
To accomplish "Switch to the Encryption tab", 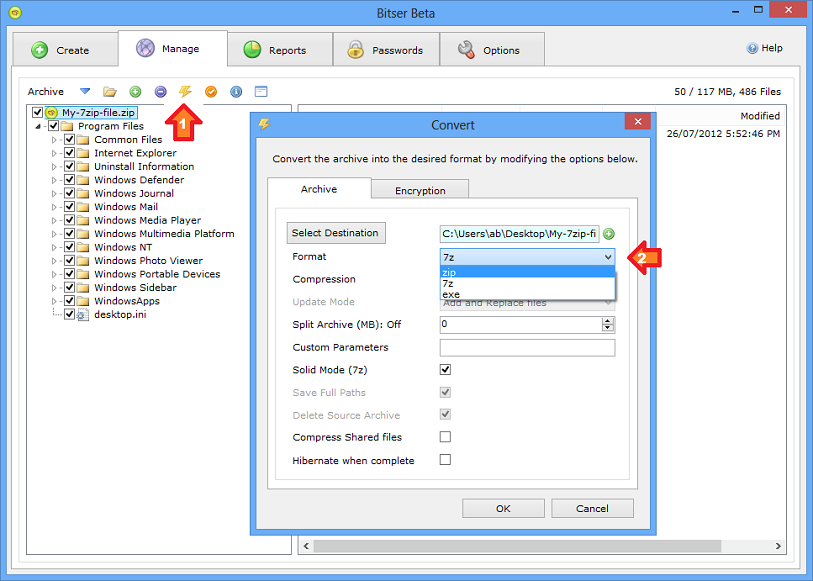I will pyautogui.click(x=419, y=188).
